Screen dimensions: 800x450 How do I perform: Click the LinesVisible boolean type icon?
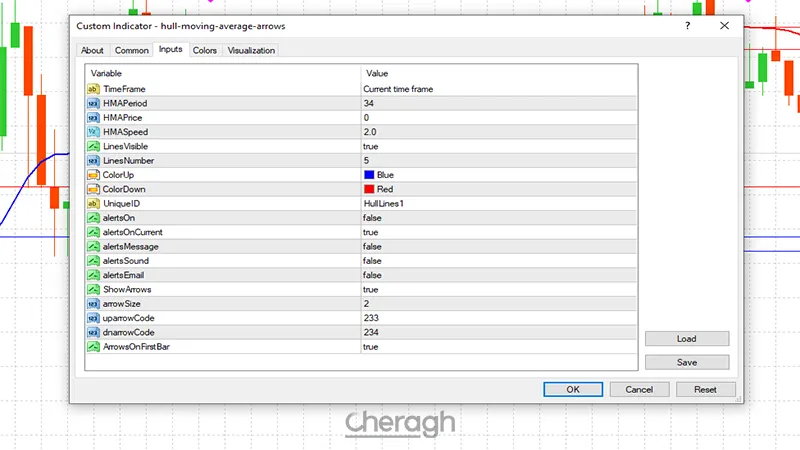(93, 146)
